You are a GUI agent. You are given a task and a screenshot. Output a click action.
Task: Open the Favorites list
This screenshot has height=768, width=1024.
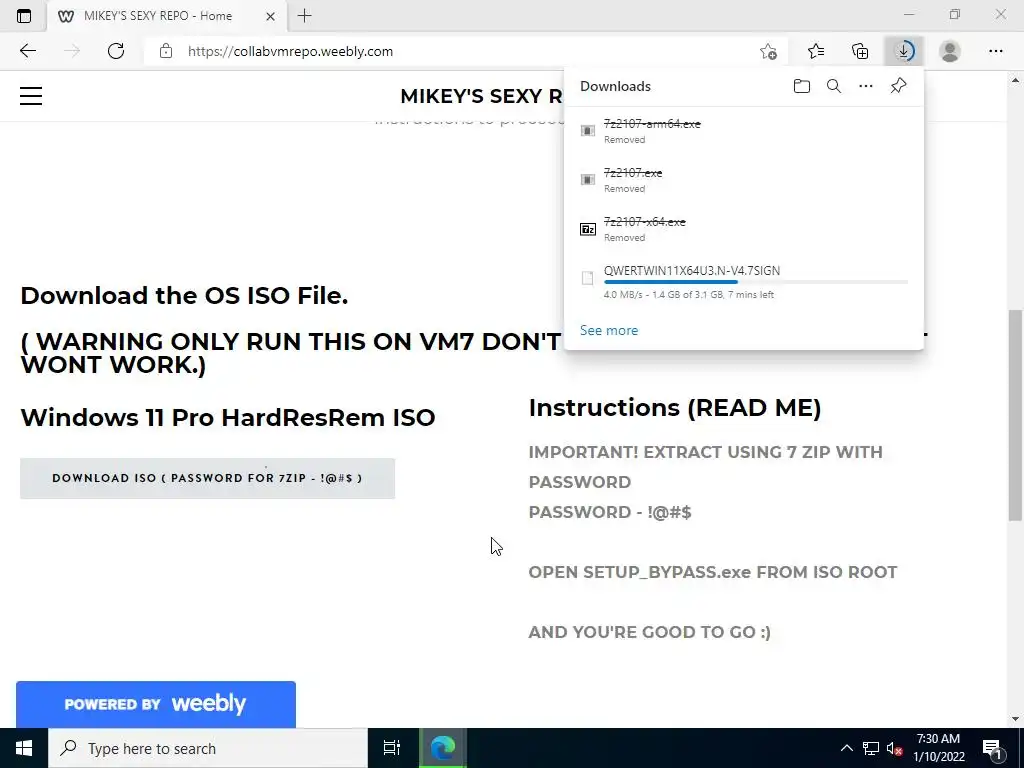tap(816, 51)
